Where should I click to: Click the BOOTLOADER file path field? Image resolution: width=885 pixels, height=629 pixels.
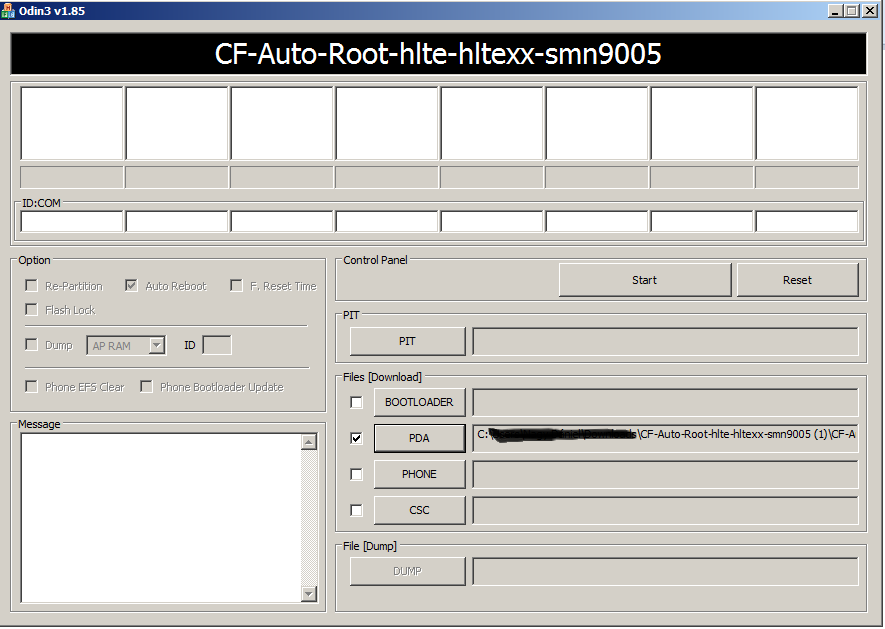click(665, 402)
